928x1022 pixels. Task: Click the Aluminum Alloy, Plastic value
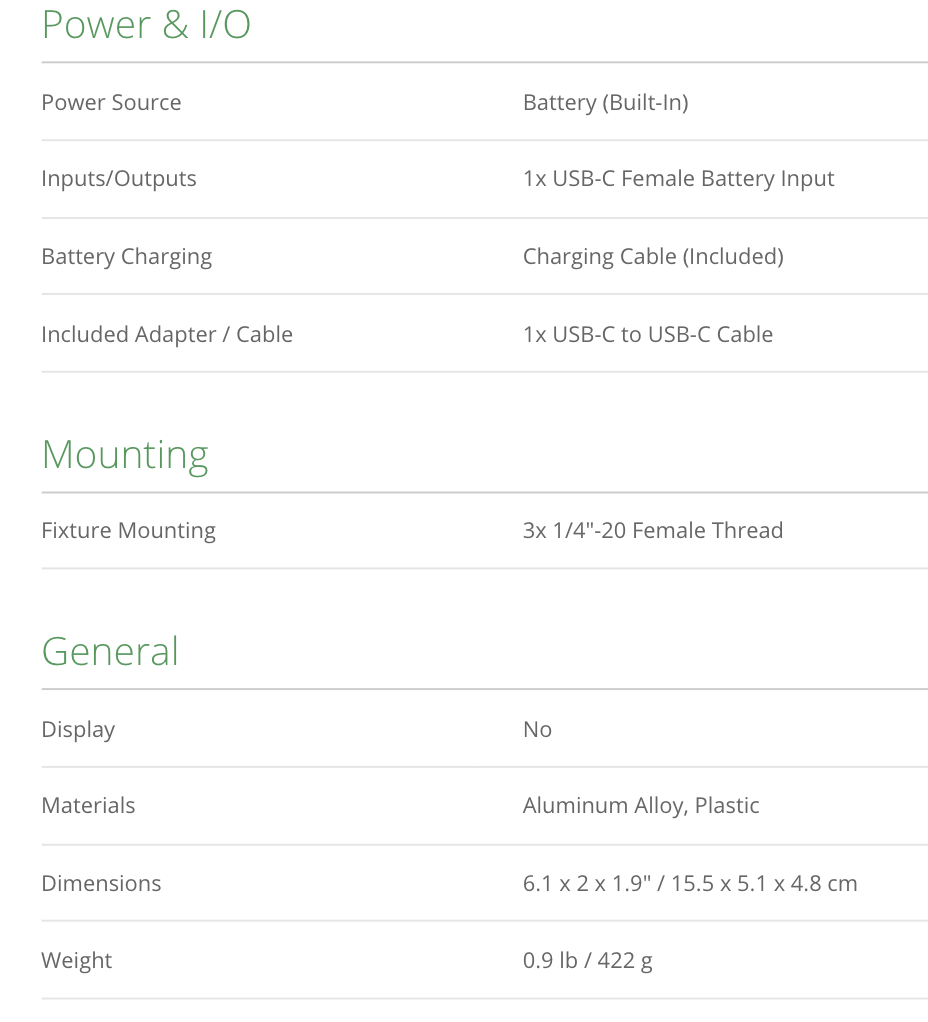click(x=641, y=806)
